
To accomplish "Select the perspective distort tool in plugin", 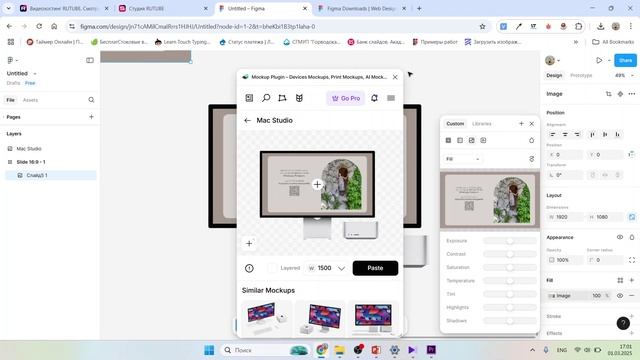I will coord(282,98).
